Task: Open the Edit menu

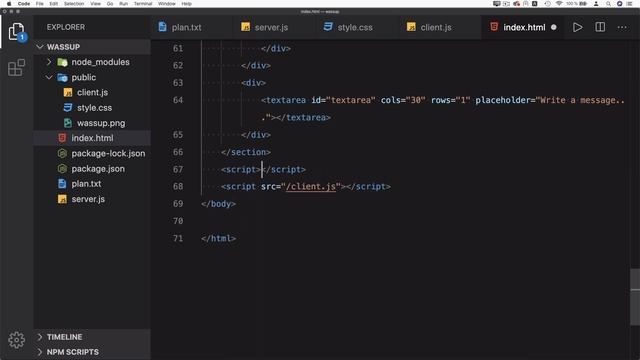Action: 53,4
